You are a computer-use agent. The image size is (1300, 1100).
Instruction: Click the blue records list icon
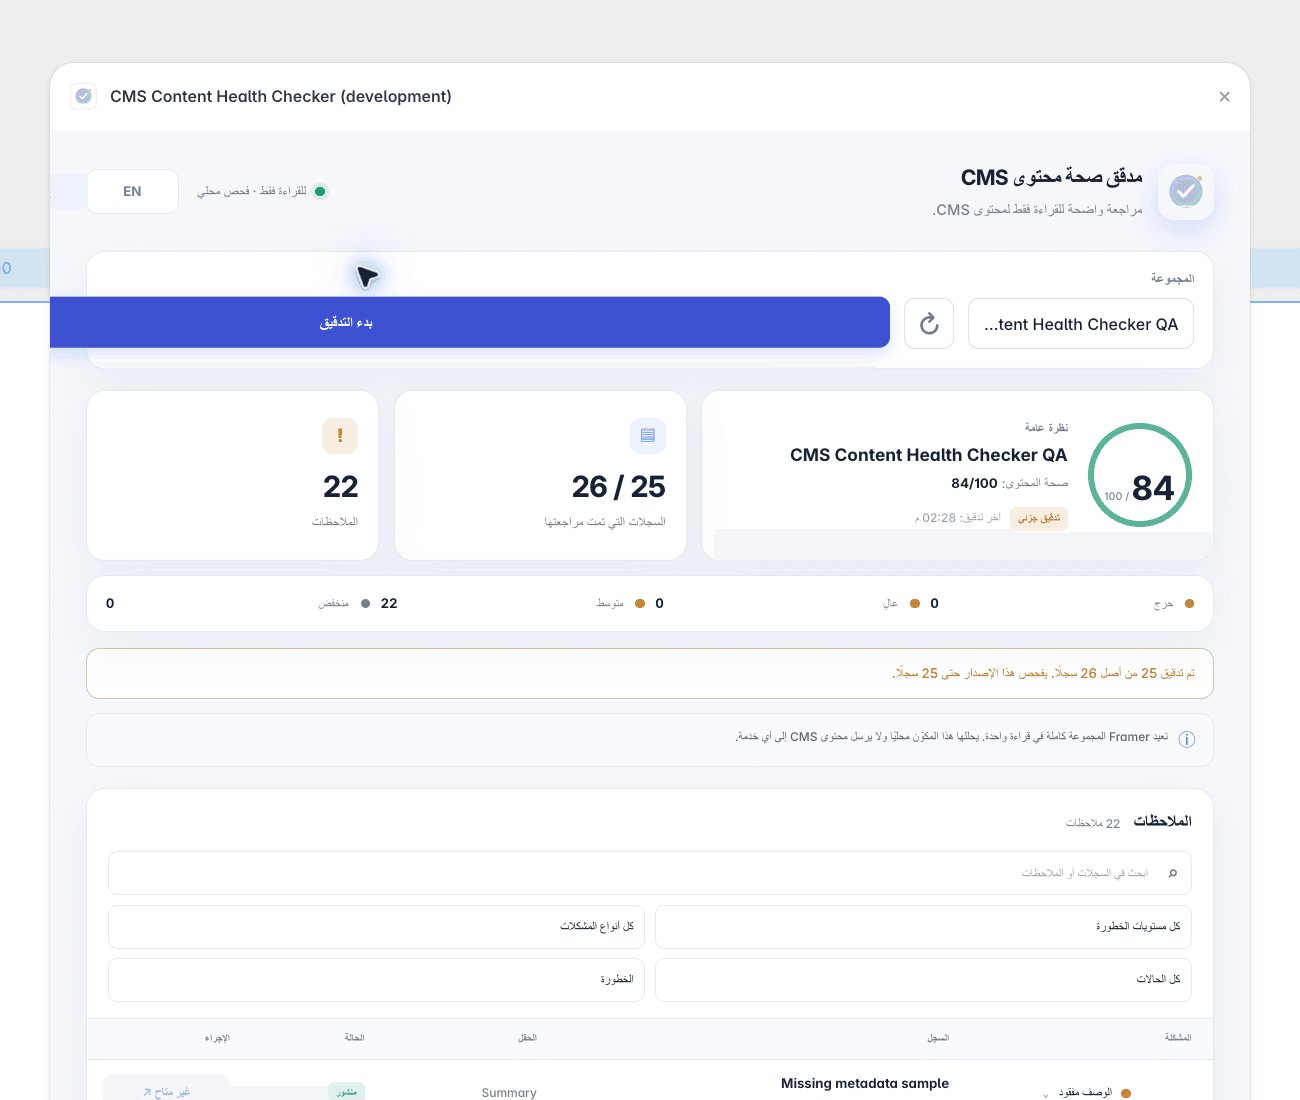[648, 435]
